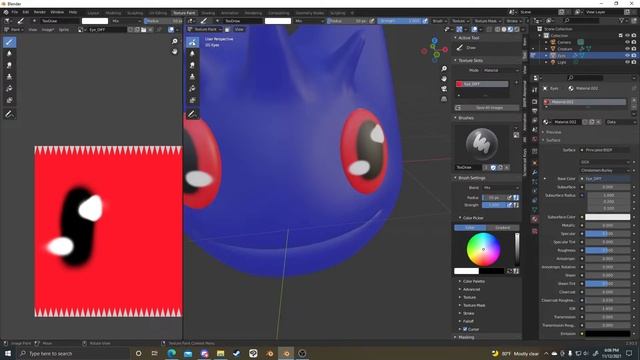The width and height of the screenshot is (640, 360).
Task: Select the Clone tool in 3D viewport toolbar
Action: click(x=193, y=77)
